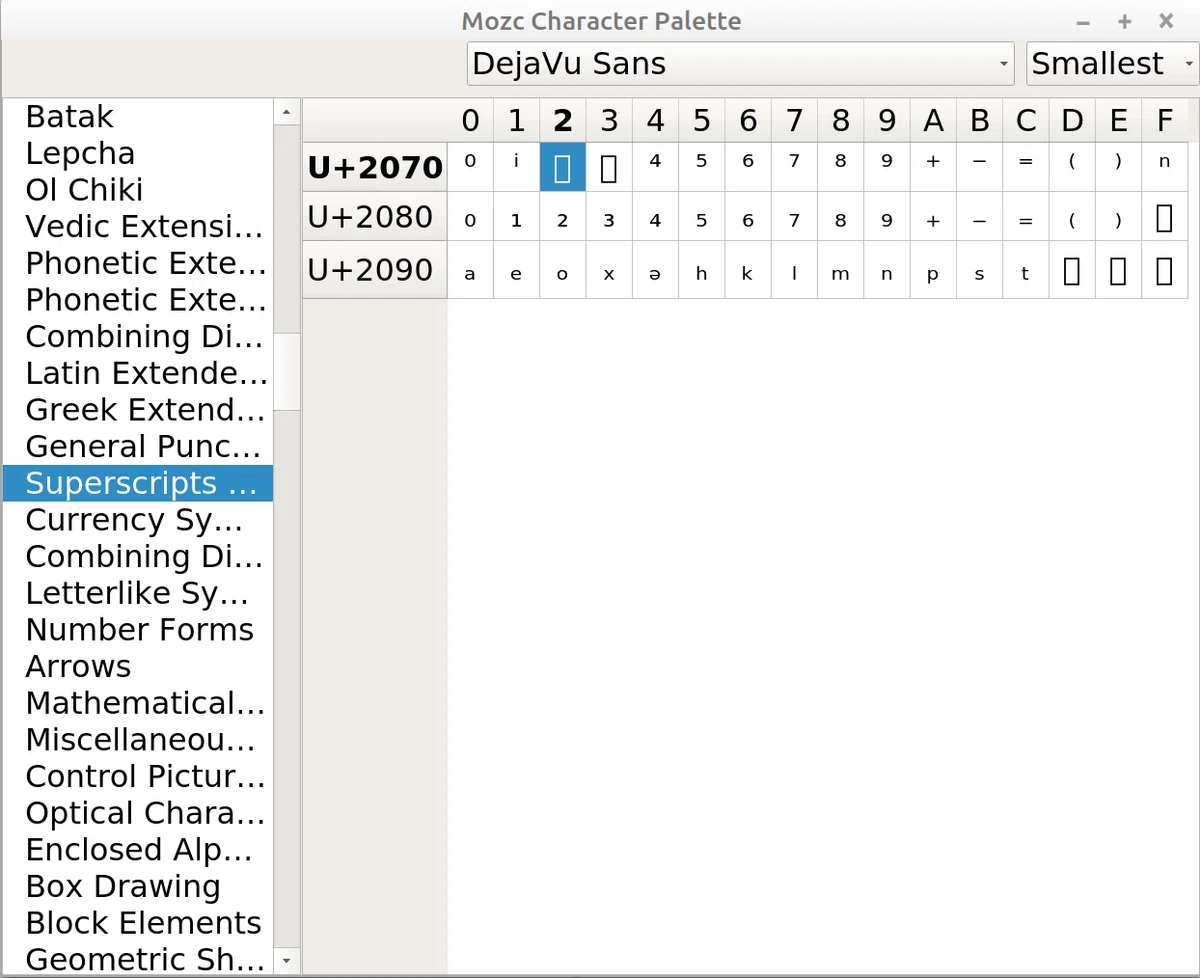Pick subscript 0 in row U+2080

click(x=470, y=218)
